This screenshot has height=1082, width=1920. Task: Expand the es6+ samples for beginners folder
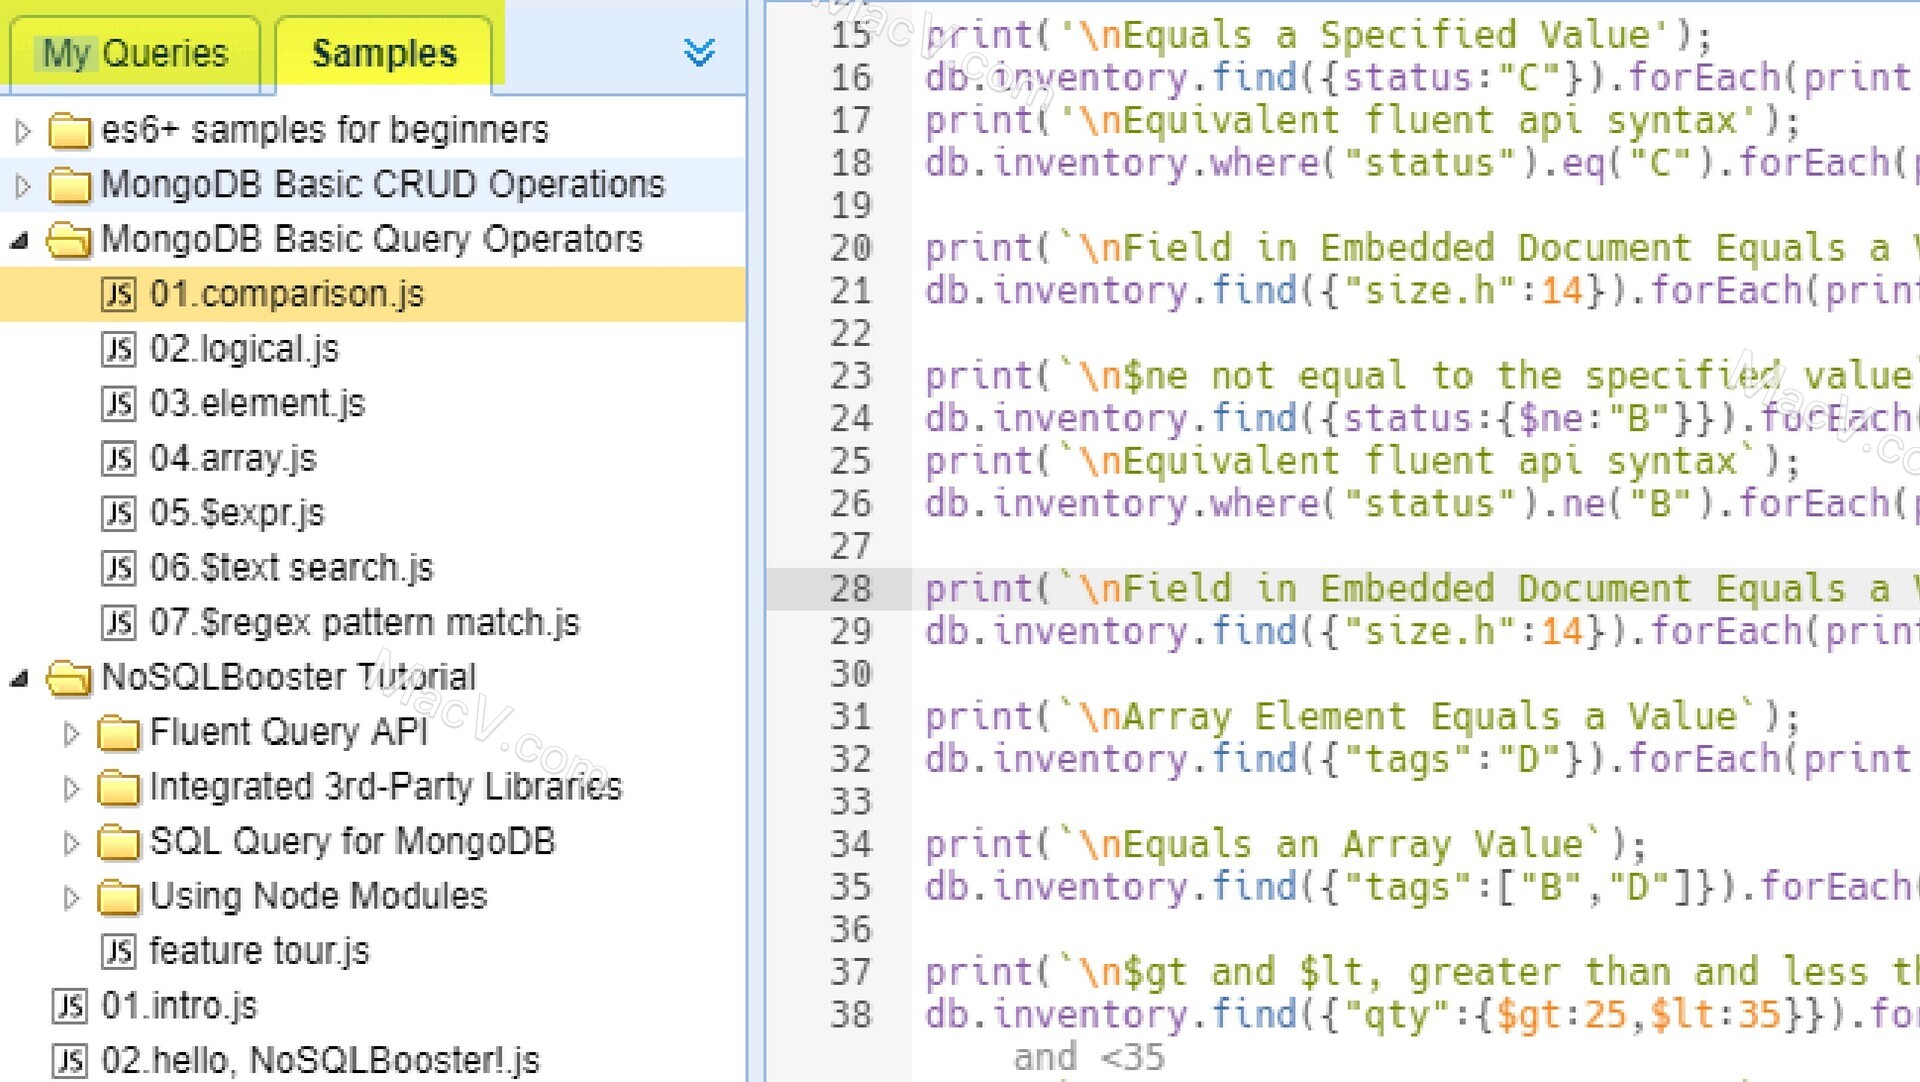23,130
